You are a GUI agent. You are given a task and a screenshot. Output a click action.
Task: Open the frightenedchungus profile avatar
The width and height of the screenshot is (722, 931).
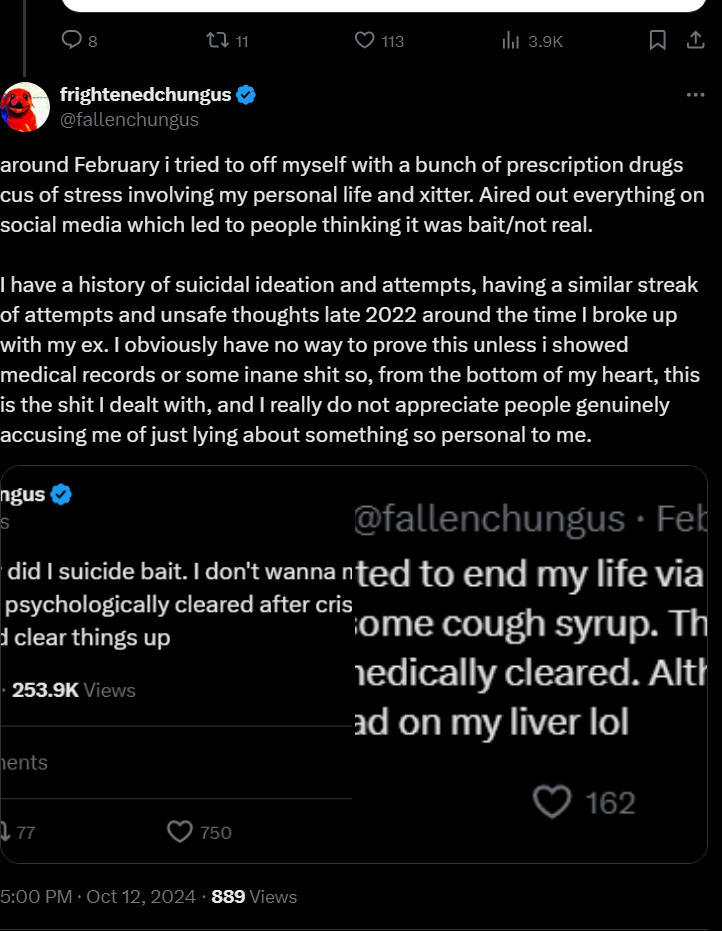[x=26, y=106]
